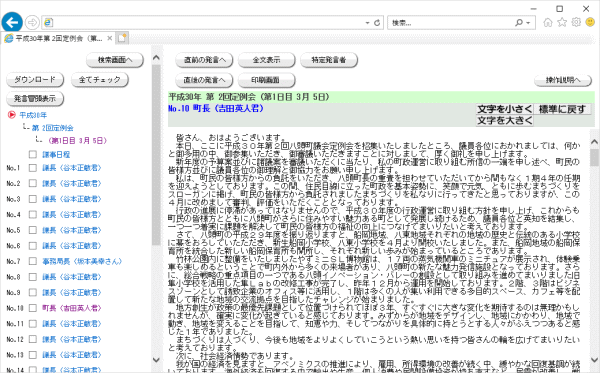Click 文字を大きく to enlarge text
Image resolution: width=600 pixels, height=373 pixels.
(504, 121)
